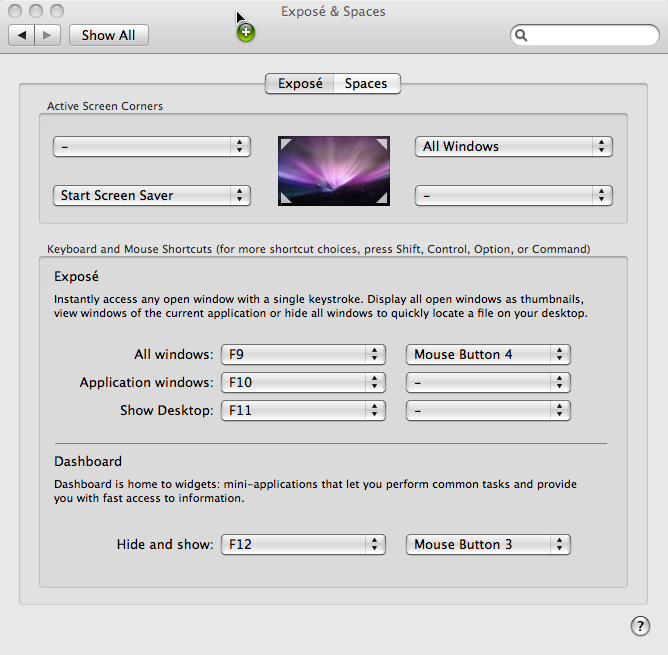The height and width of the screenshot is (655, 668).
Task: Click the forward arrow button
Action: (x=47, y=35)
